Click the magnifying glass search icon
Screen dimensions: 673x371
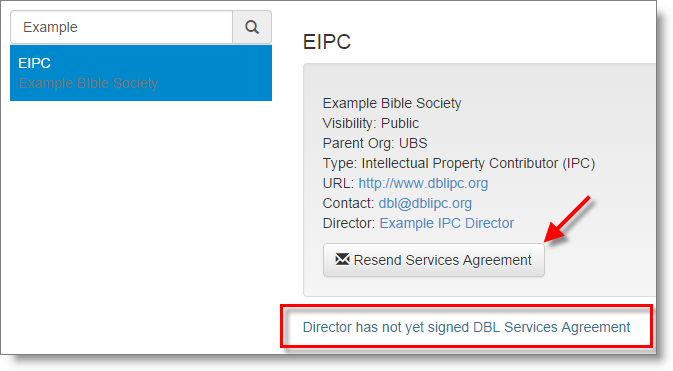click(x=252, y=27)
